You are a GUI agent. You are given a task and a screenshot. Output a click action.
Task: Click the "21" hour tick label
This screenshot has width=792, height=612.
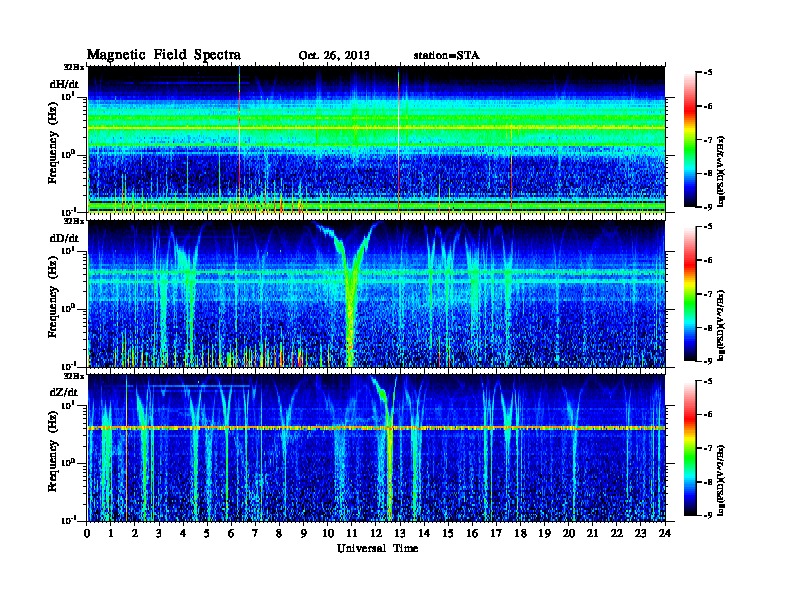[x=592, y=533]
